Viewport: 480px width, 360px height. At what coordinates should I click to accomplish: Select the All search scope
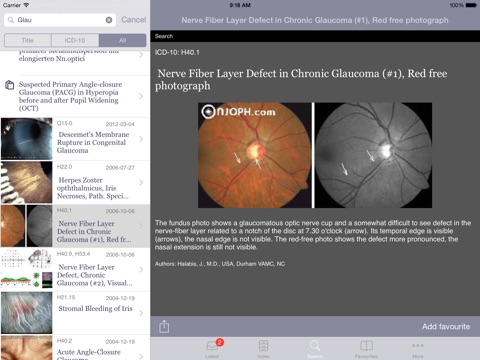pos(122,40)
